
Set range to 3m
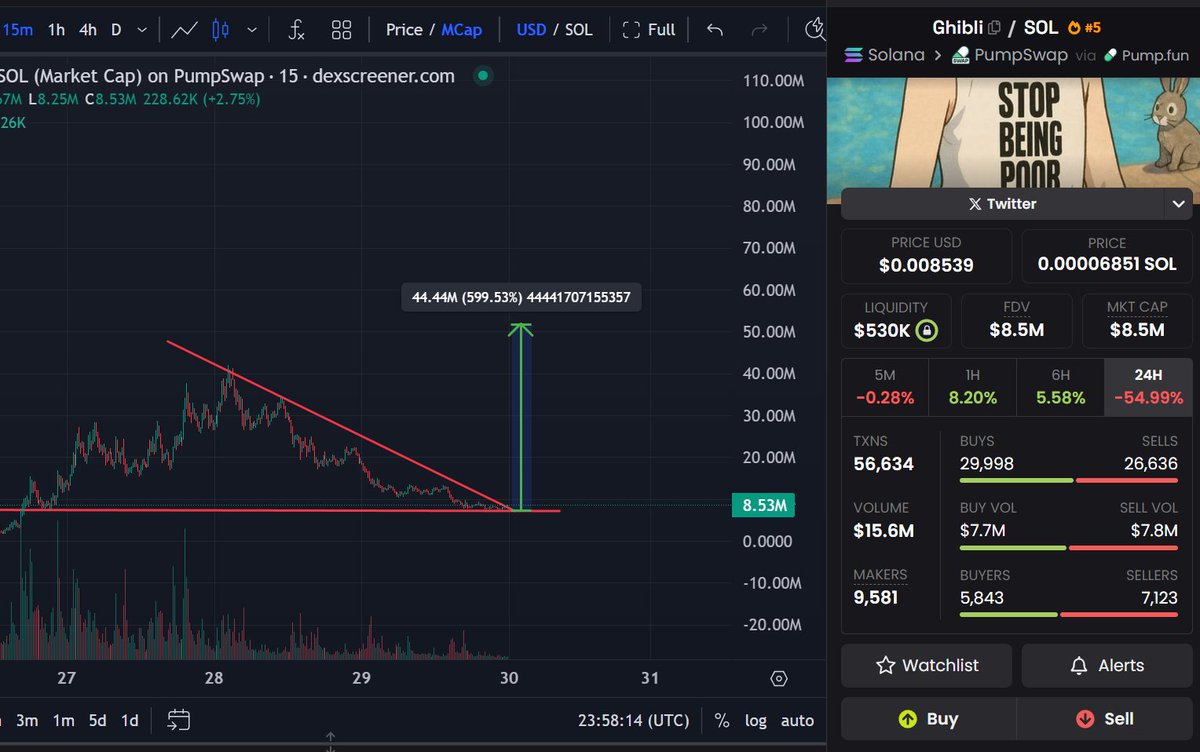pyautogui.click(x=27, y=720)
